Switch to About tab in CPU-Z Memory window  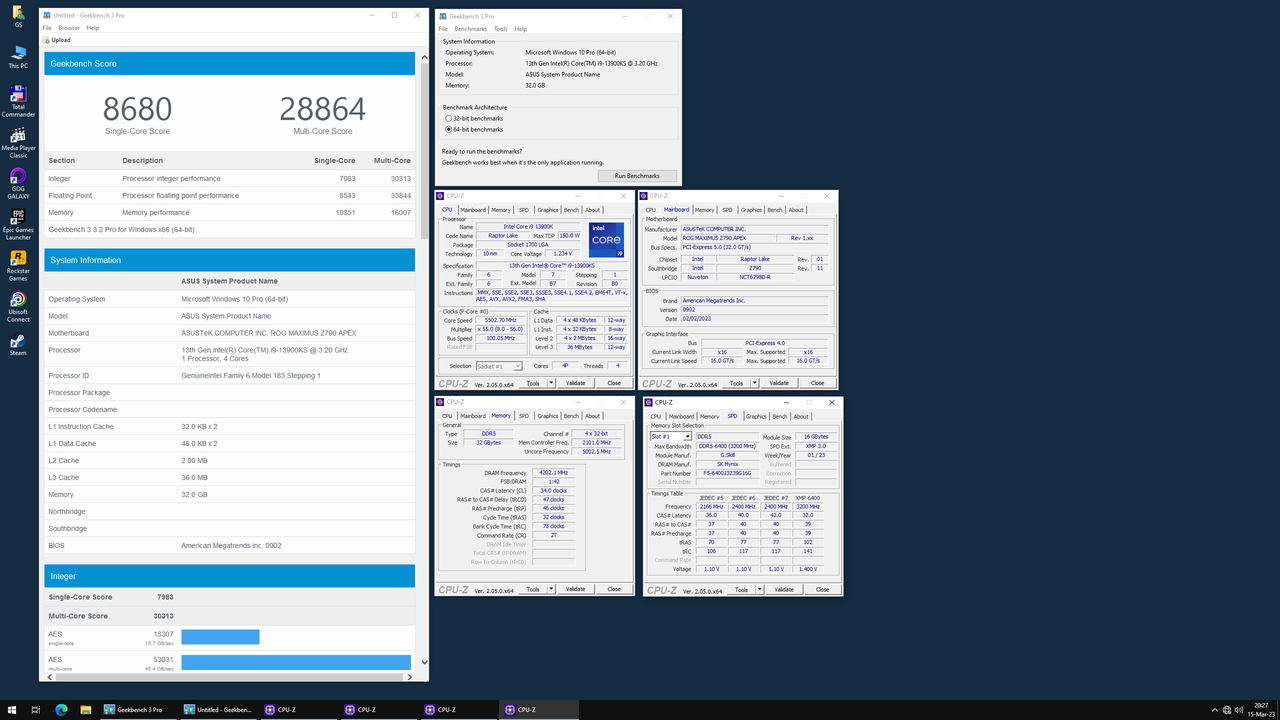(593, 416)
